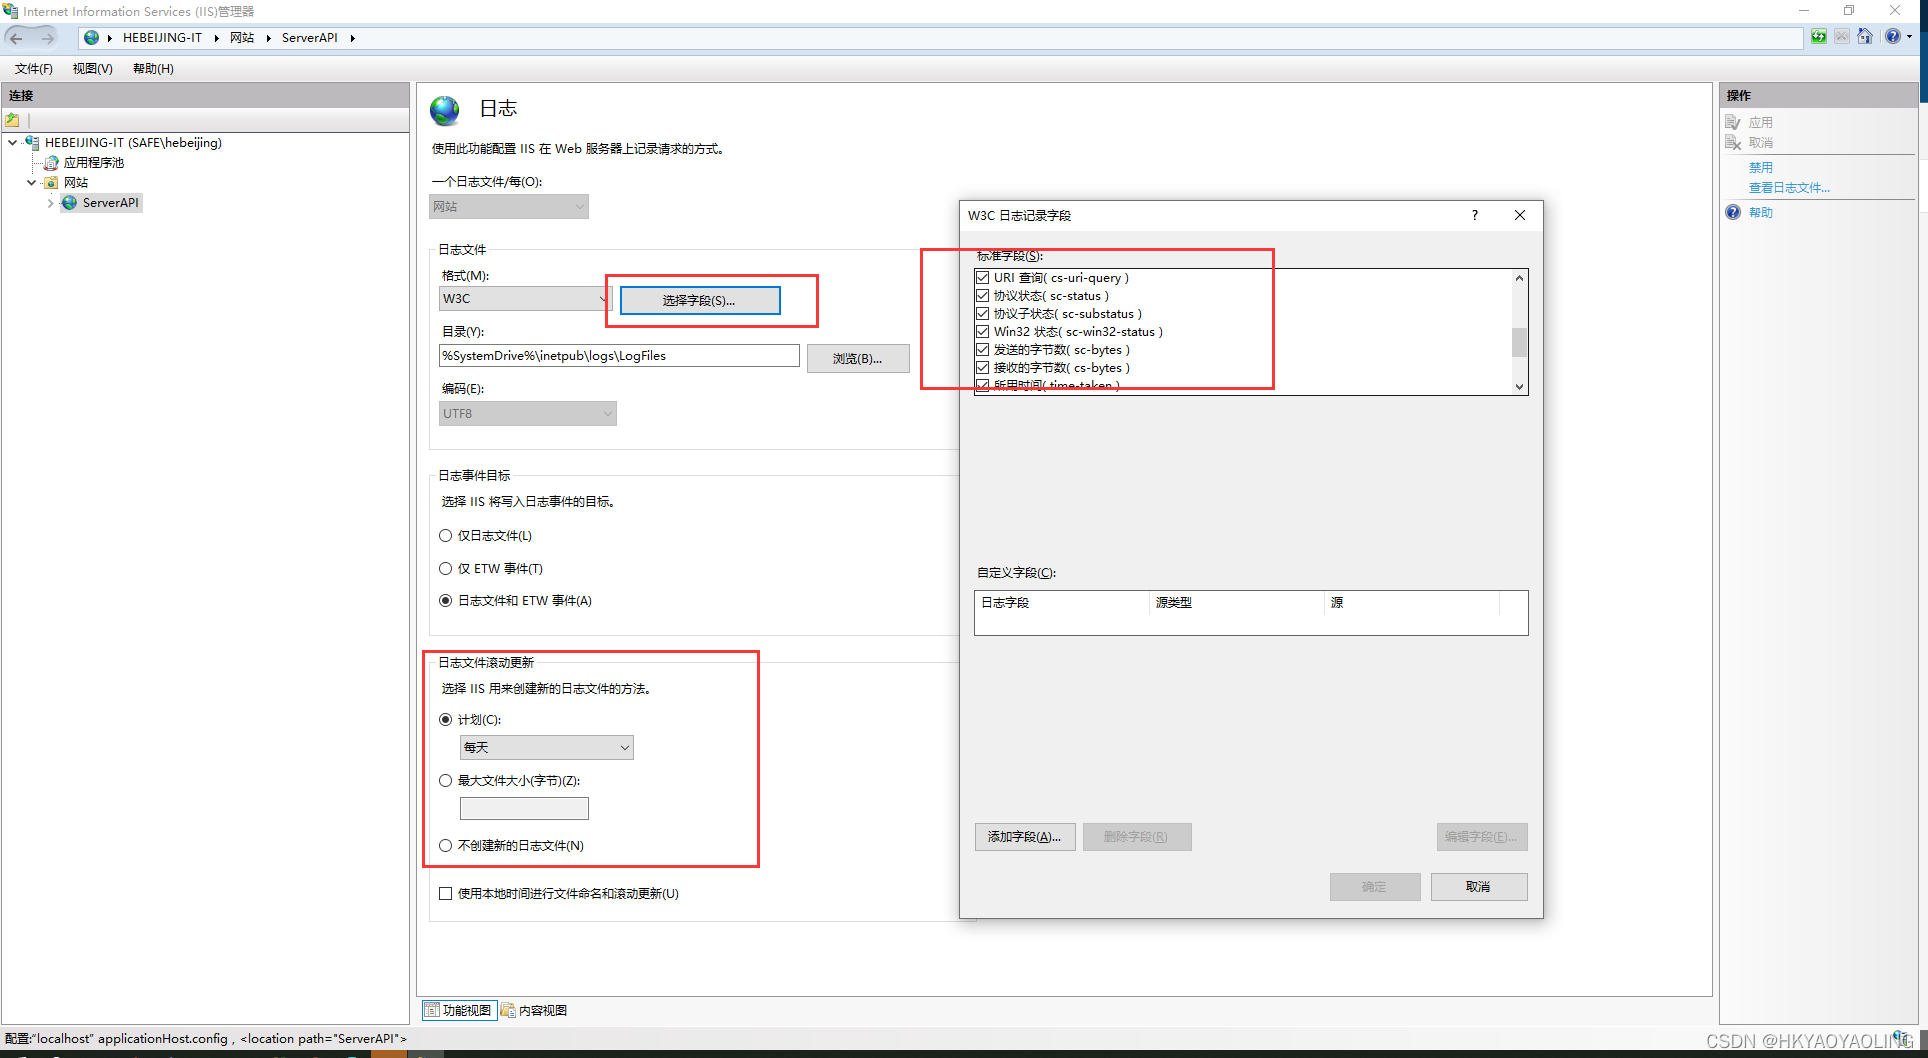1928x1058 pixels.
Task: Click the dialog question mark help button
Action: coord(1475,215)
